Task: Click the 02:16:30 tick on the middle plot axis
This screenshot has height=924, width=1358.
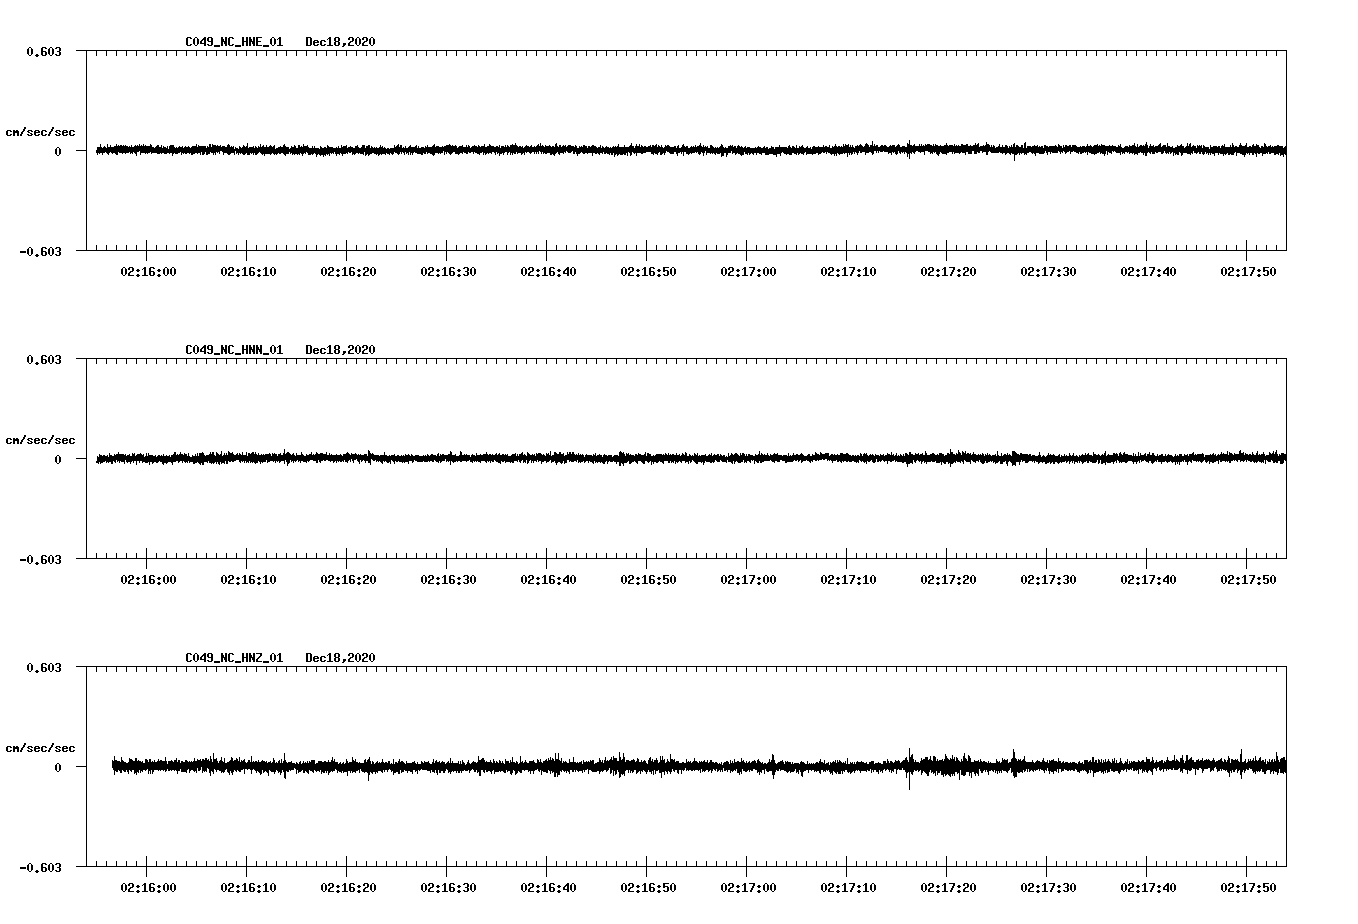Action: coord(448,578)
